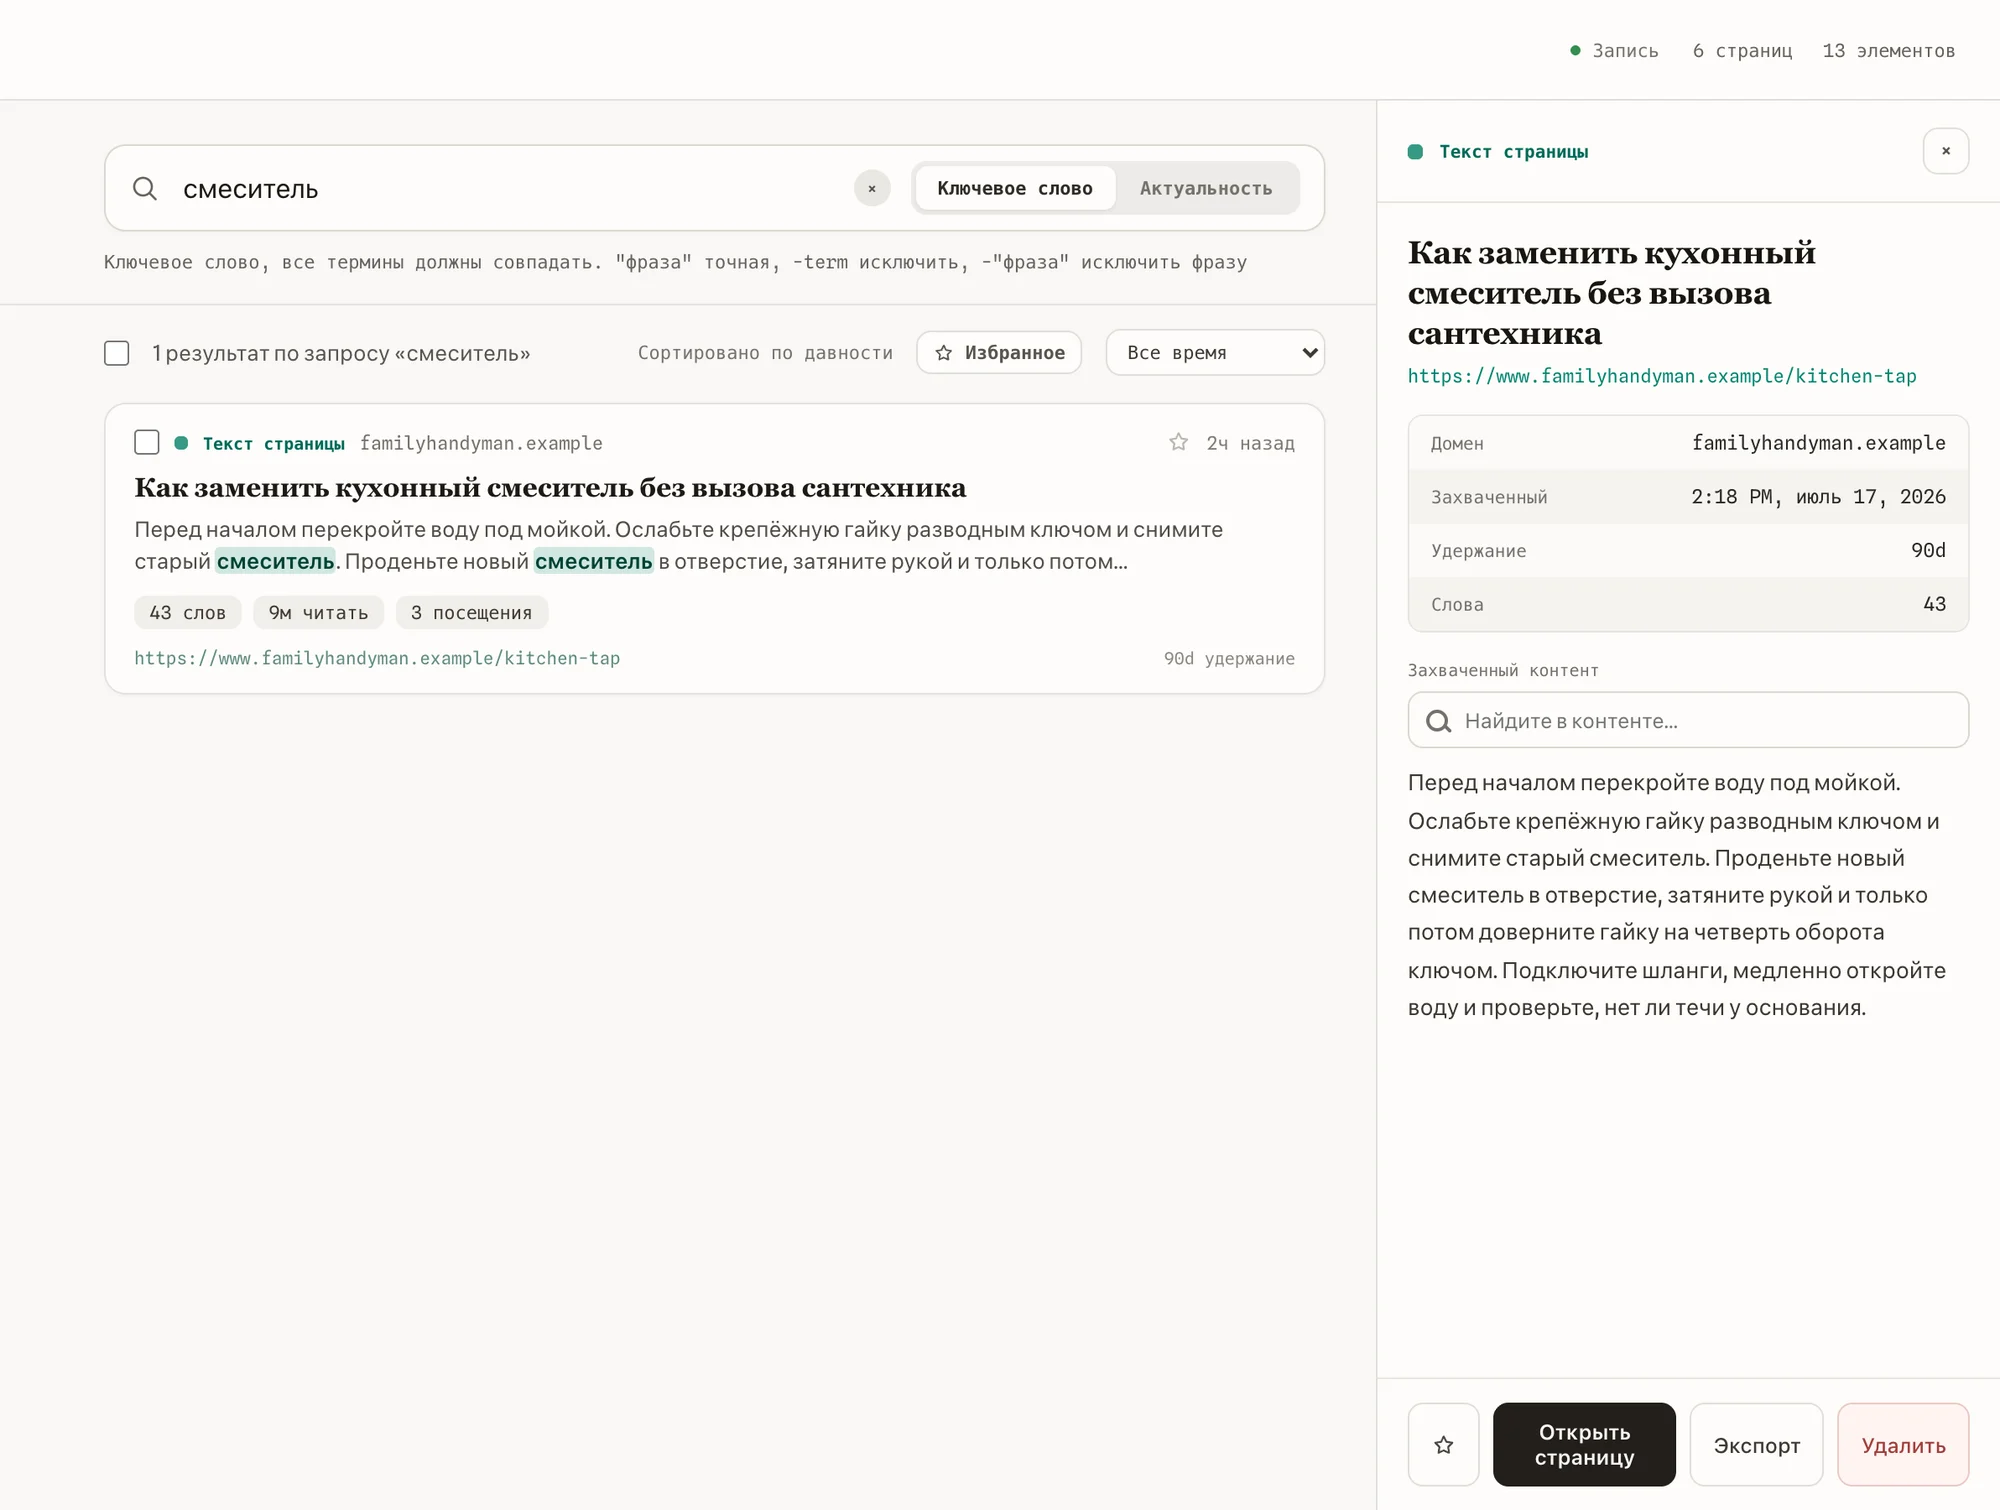
Task: Click 'Текст страницы' label on the result card
Action: pyautogui.click(x=274, y=443)
